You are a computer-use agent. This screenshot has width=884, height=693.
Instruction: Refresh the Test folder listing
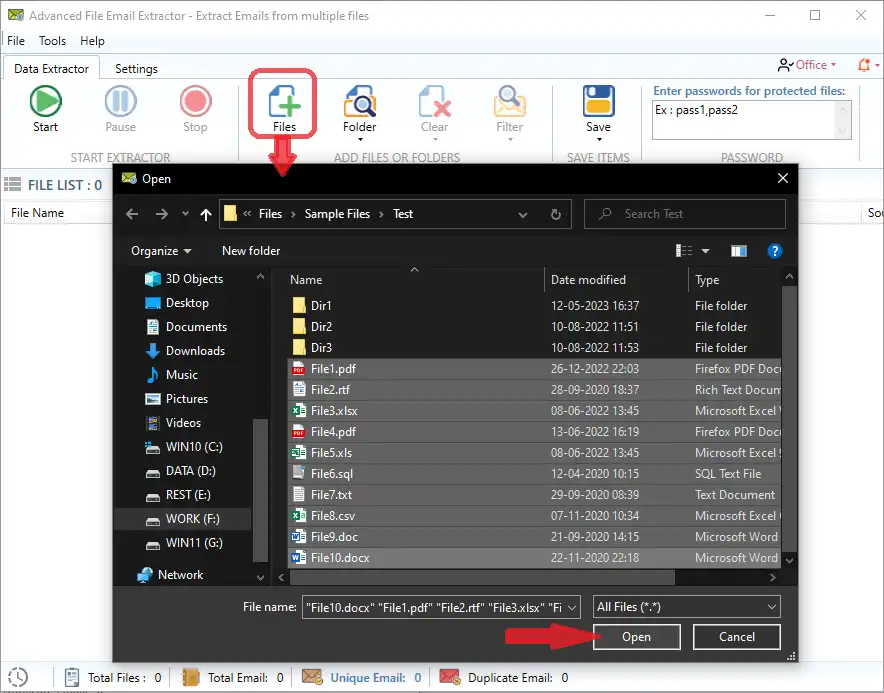555,214
